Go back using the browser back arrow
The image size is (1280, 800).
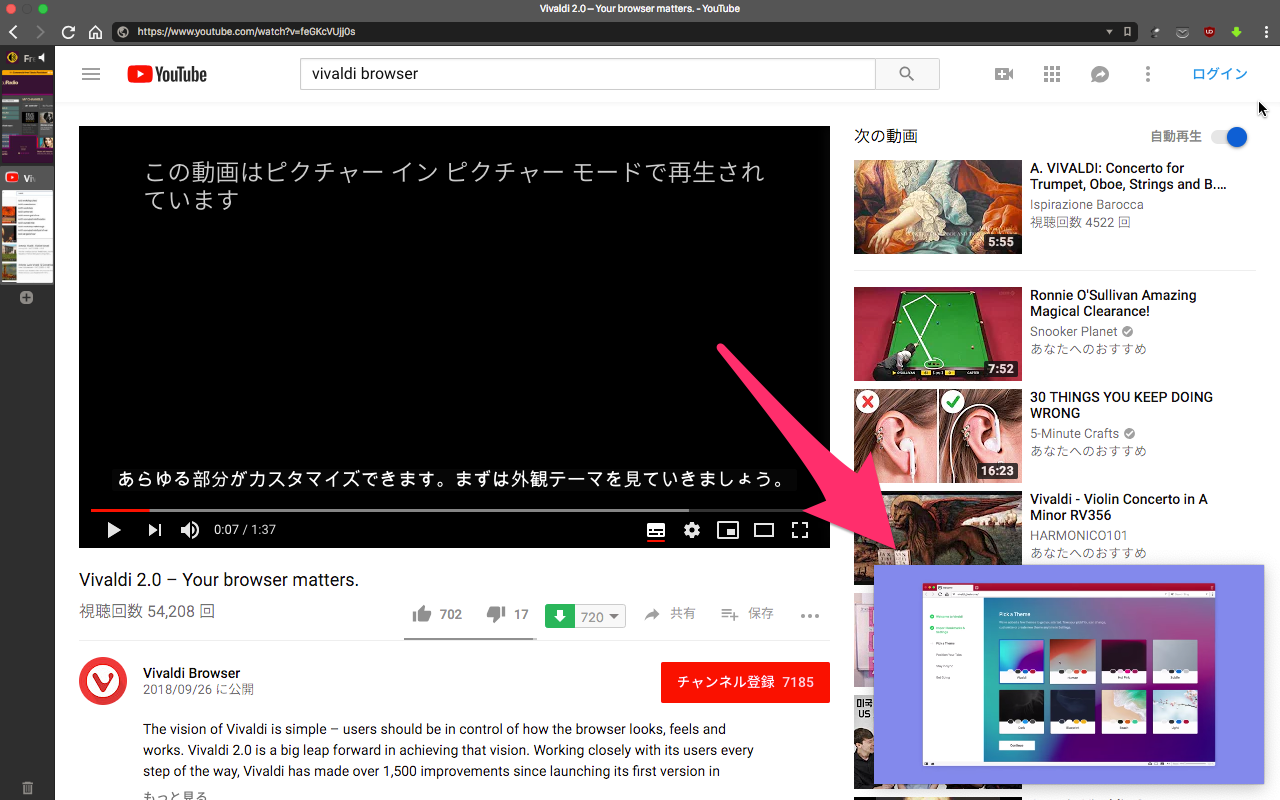[x=13, y=32]
